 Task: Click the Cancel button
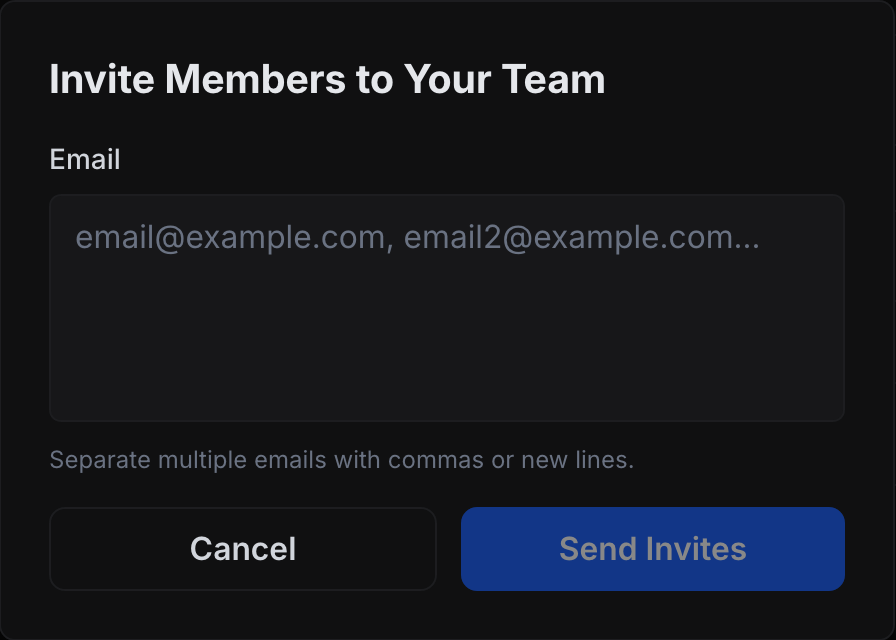pyautogui.click(x=243, y=549)
